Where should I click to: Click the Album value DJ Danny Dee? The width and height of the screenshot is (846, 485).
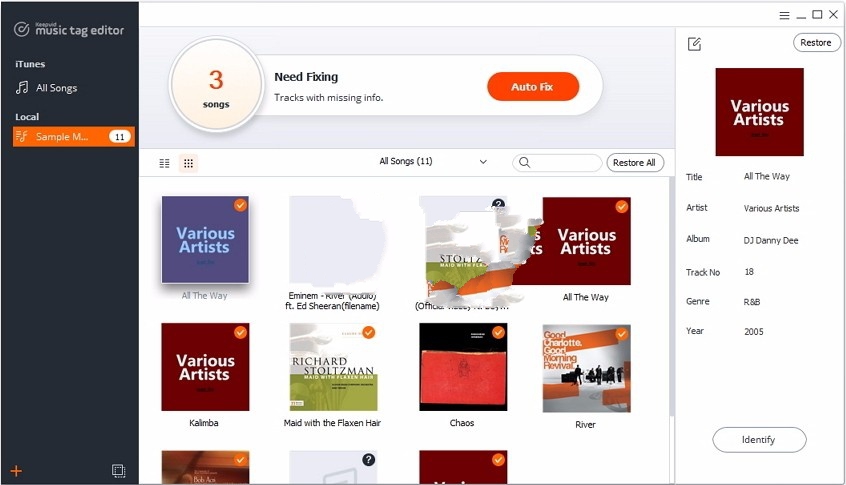771,241
